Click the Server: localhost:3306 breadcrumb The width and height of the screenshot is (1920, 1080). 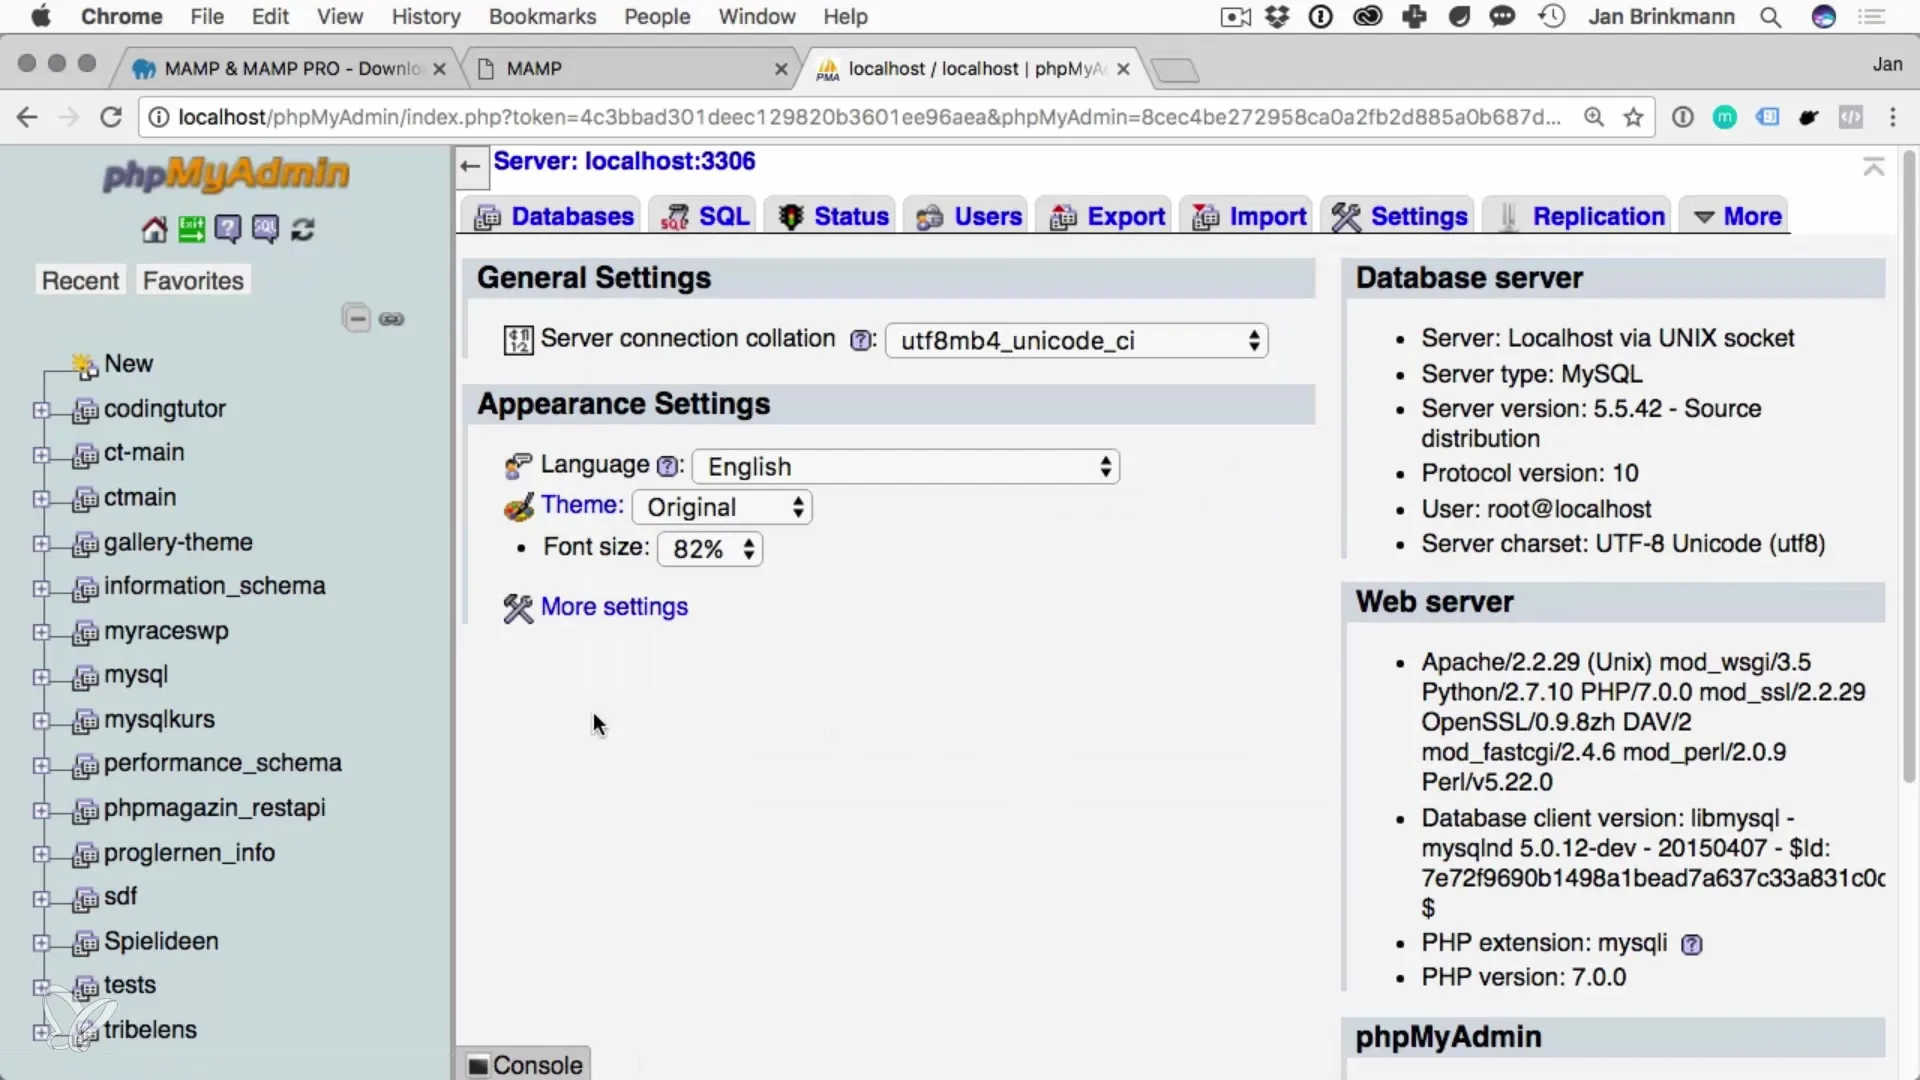(x=624, y=162)
